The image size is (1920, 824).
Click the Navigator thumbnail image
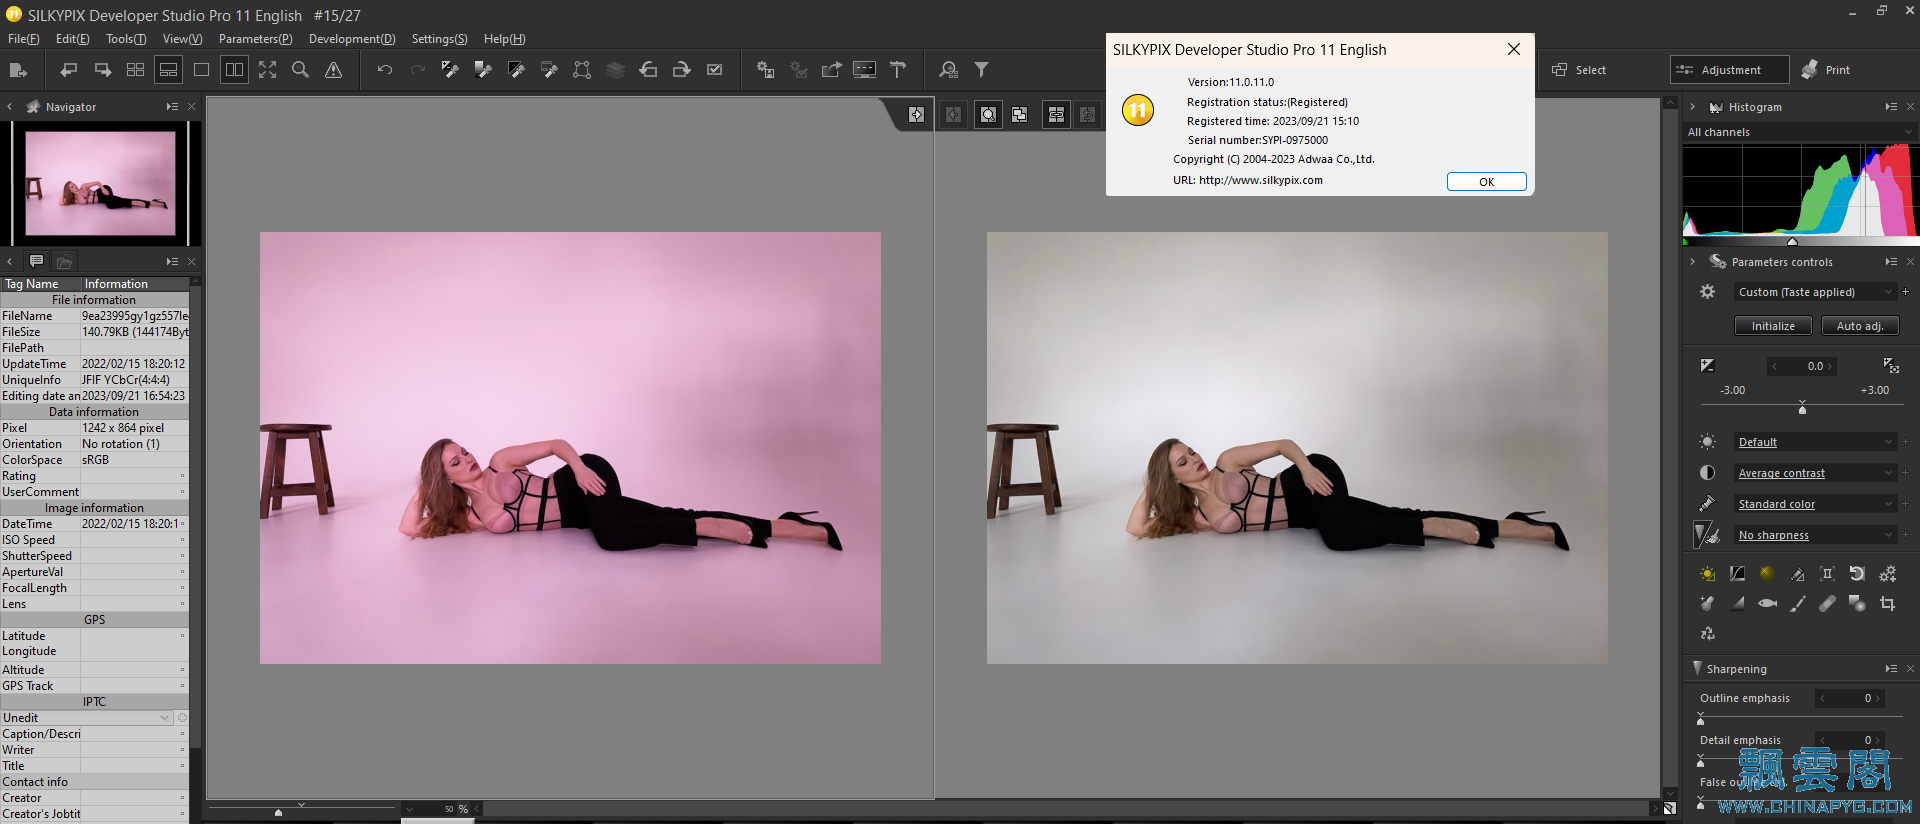[x=100, y=183]
